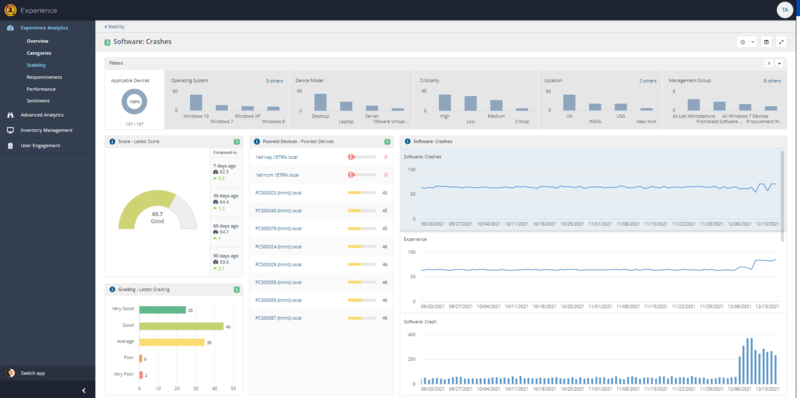
Task: Open the Responsiveness menu item
Action: tap(44, 77)
